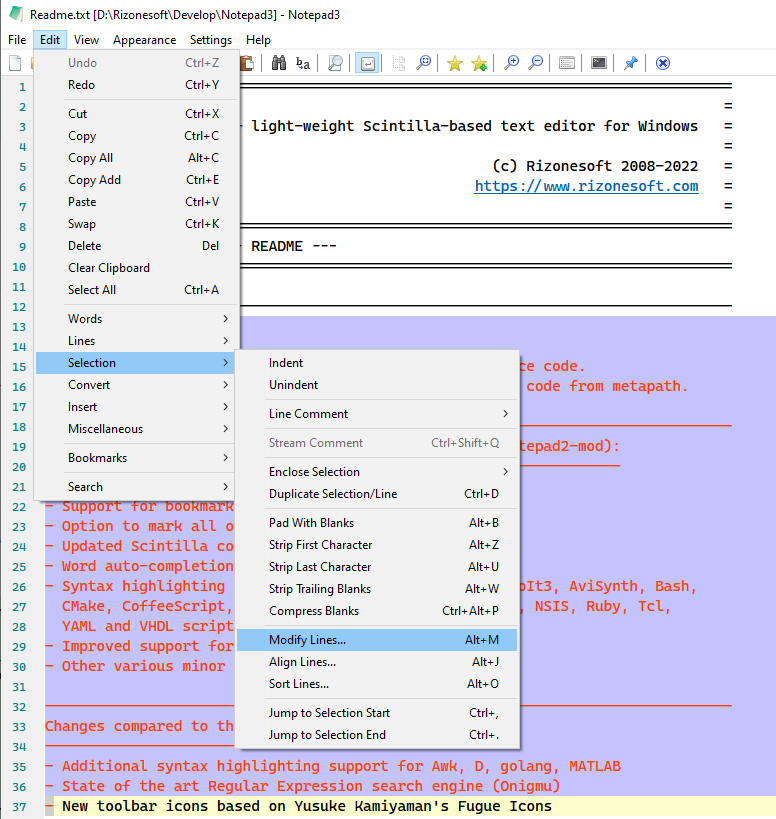Click the New file toolbar icon
The width and height of the screenshot is (776, 819).
[x=16, y=63]
